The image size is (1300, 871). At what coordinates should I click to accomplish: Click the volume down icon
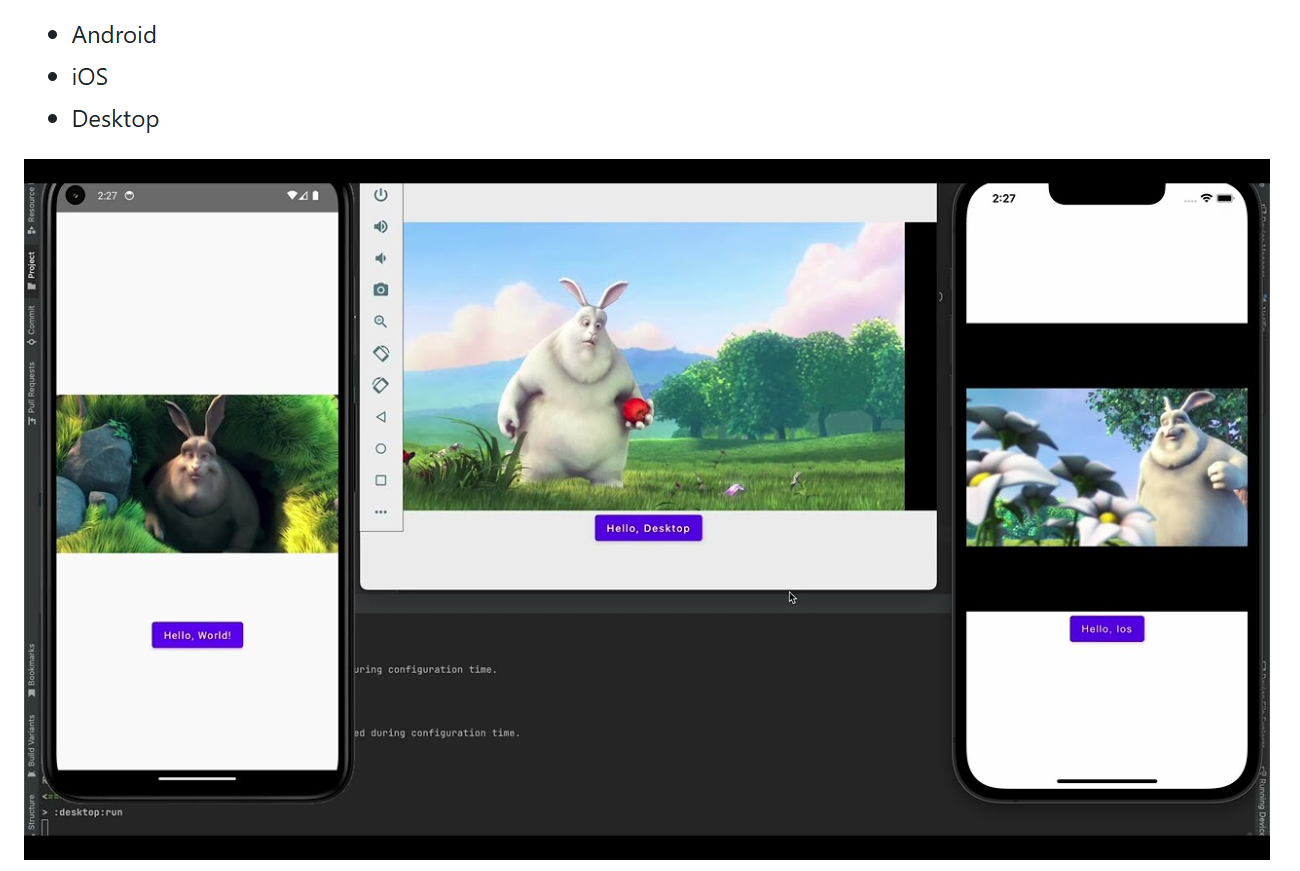tap(380, 257)
